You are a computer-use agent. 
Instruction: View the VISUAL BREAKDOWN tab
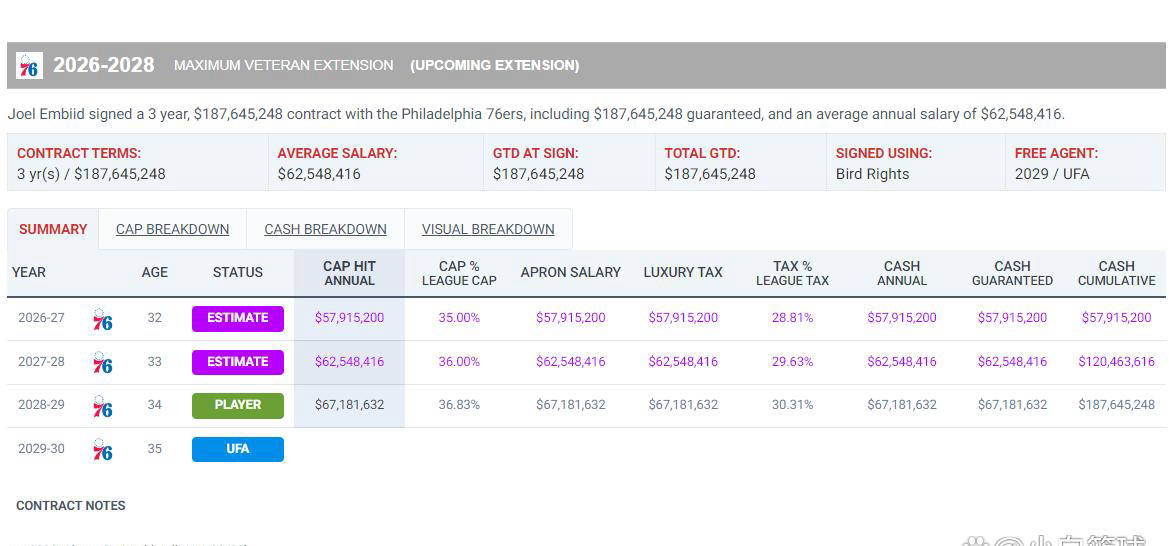pyautogui.click(x=488, y=229)
